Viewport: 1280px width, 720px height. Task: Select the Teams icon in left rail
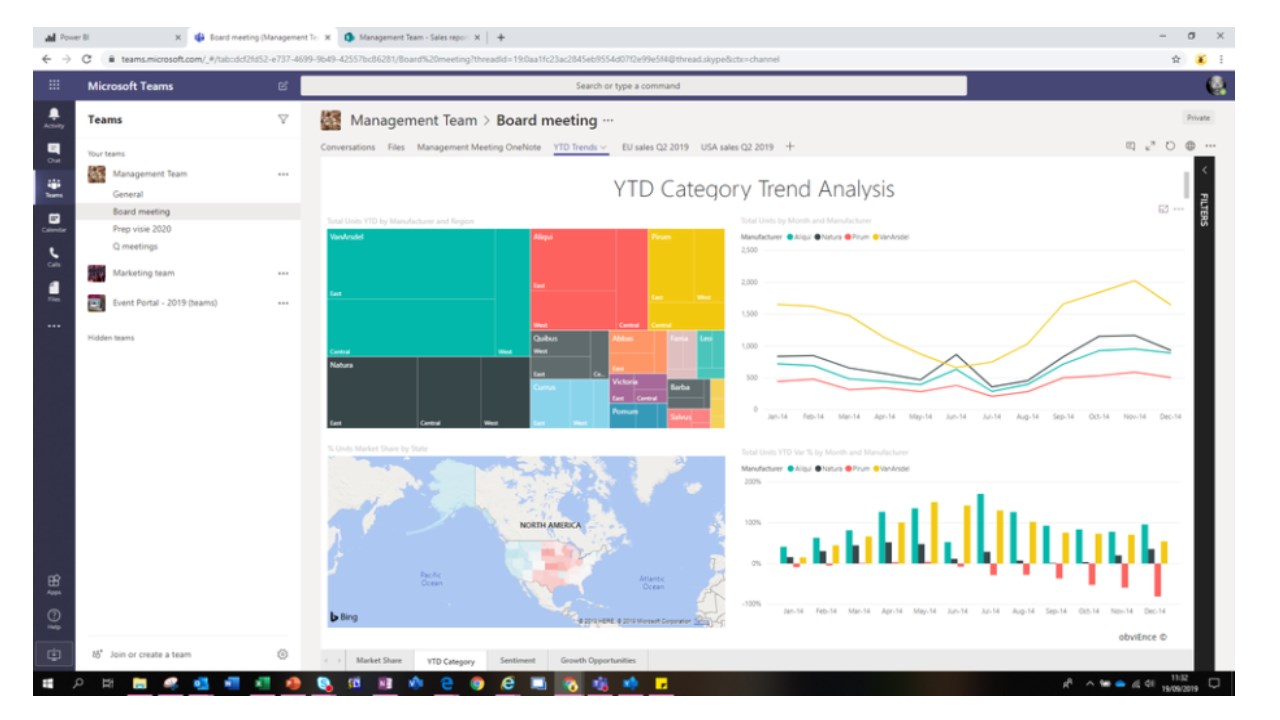click(x=54, y=187)
